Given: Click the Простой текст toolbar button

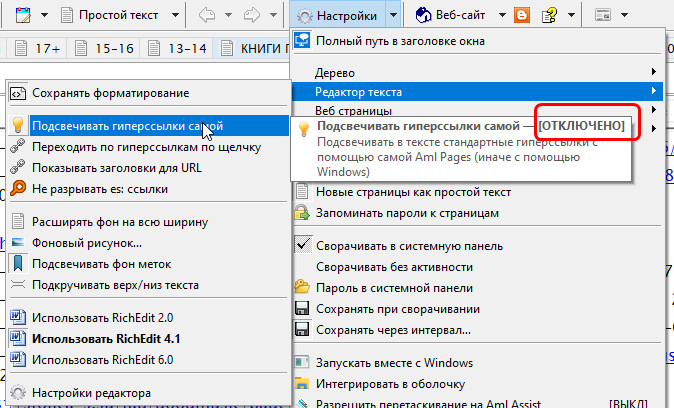Looking at the screenshot, I should pos(110,15).
